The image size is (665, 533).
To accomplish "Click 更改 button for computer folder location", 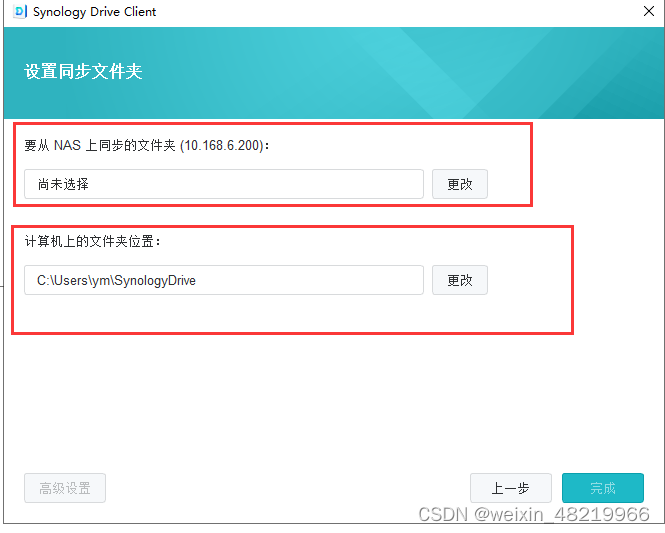I will tap(460, 280).
